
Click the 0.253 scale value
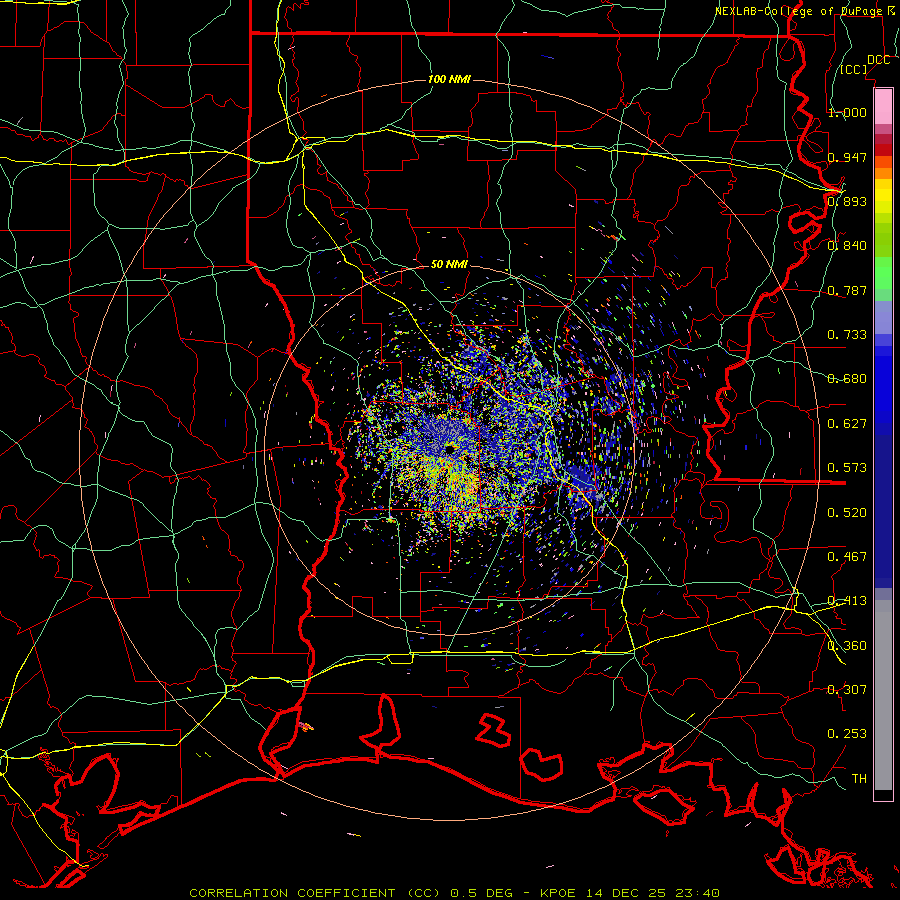(x=847, y=734)
